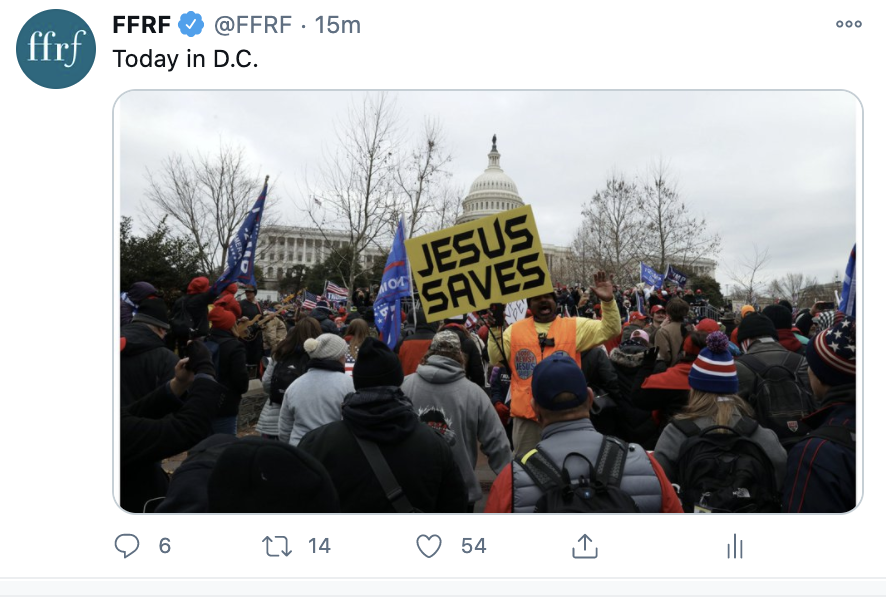Click the Jesus Saves sign in photo
This screenshot has width=886, height=602.
tap(477, 264)
